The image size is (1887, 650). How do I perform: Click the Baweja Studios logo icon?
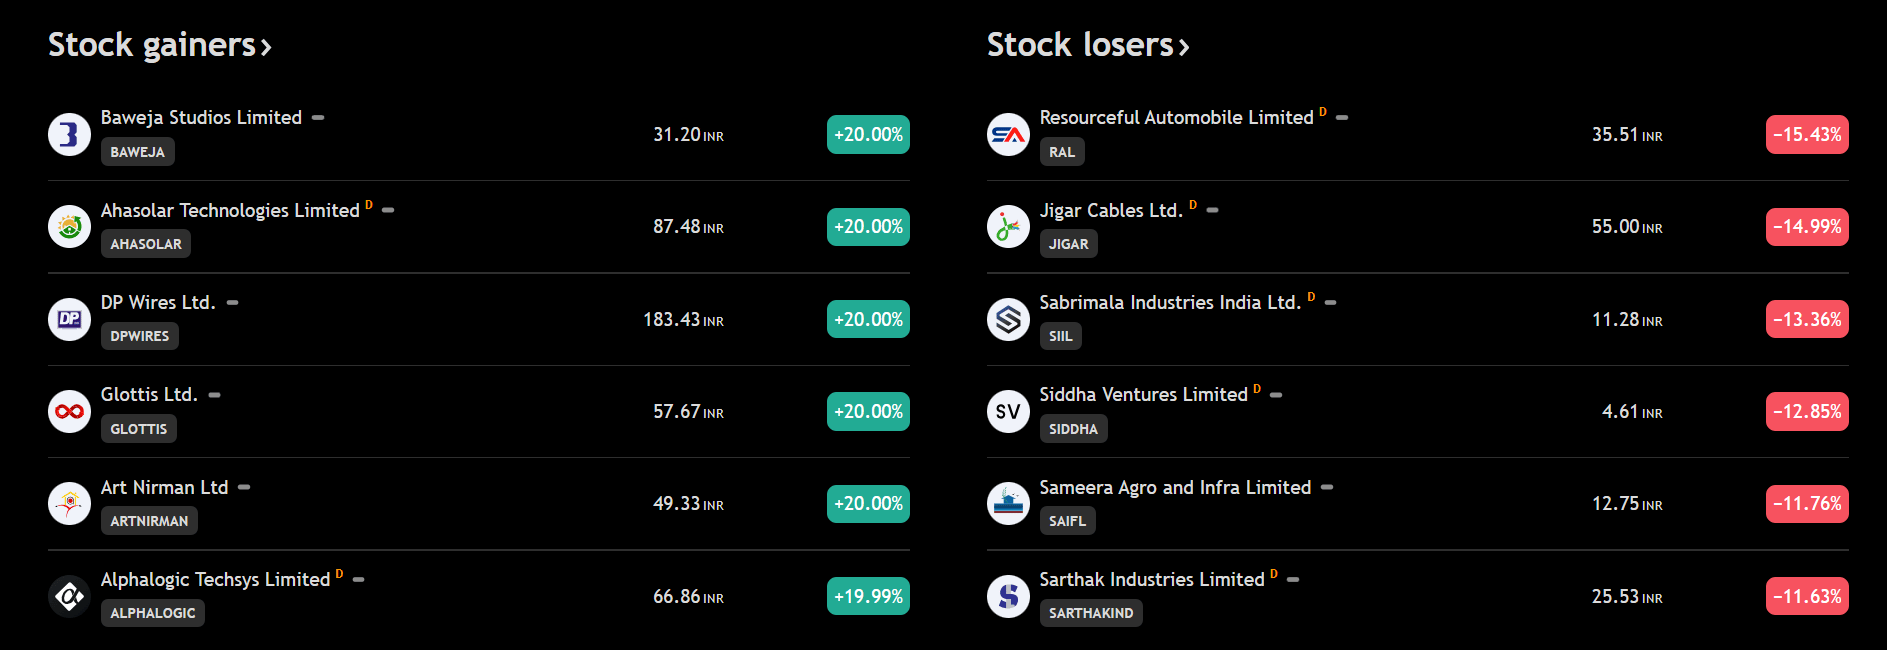click(69, 134)
